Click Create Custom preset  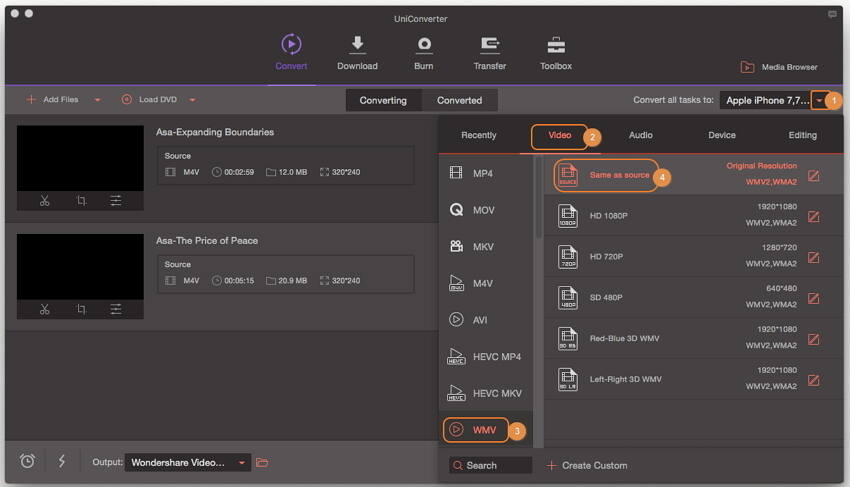pos(588,465)
